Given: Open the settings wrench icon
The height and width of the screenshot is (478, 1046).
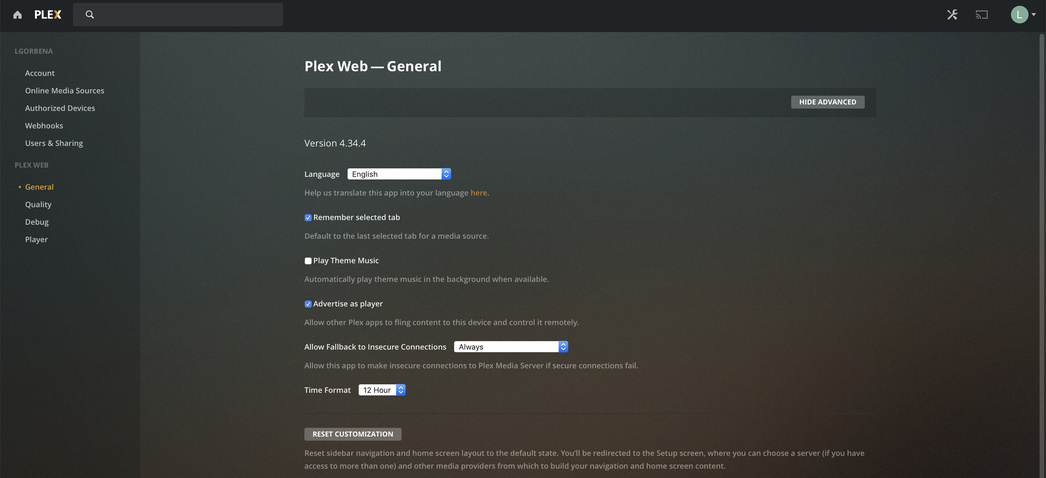Looking at the screenshot, I should (952, 15).
